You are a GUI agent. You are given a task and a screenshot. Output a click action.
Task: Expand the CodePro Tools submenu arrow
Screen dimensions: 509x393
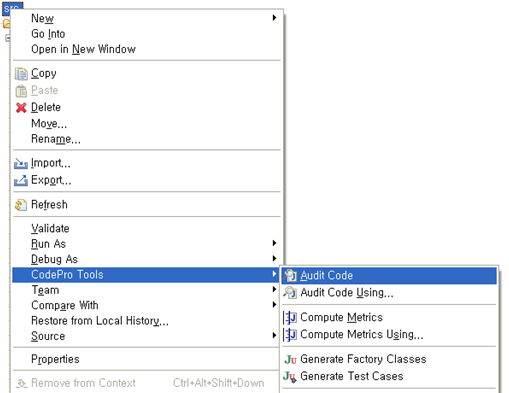coord(274,274)
